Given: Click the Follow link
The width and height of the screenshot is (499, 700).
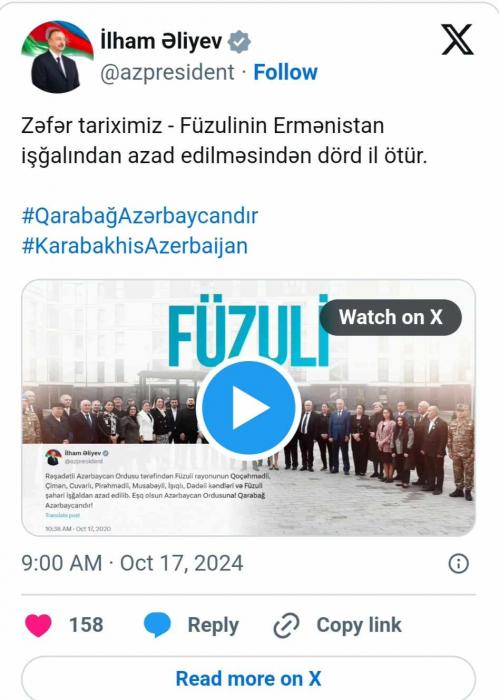Looking at the screenshot, I should click(x=286, y=72).
